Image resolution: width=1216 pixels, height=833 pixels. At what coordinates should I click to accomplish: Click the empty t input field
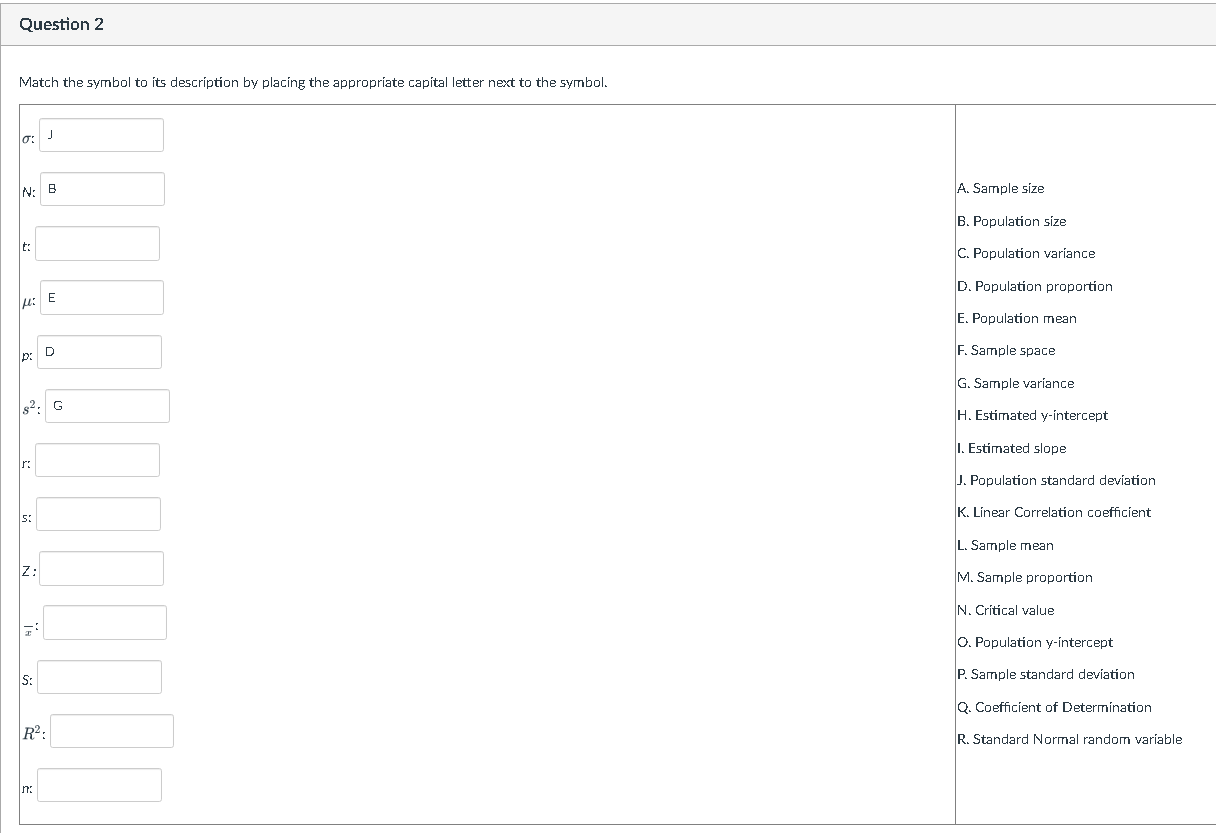pos(97,243)
